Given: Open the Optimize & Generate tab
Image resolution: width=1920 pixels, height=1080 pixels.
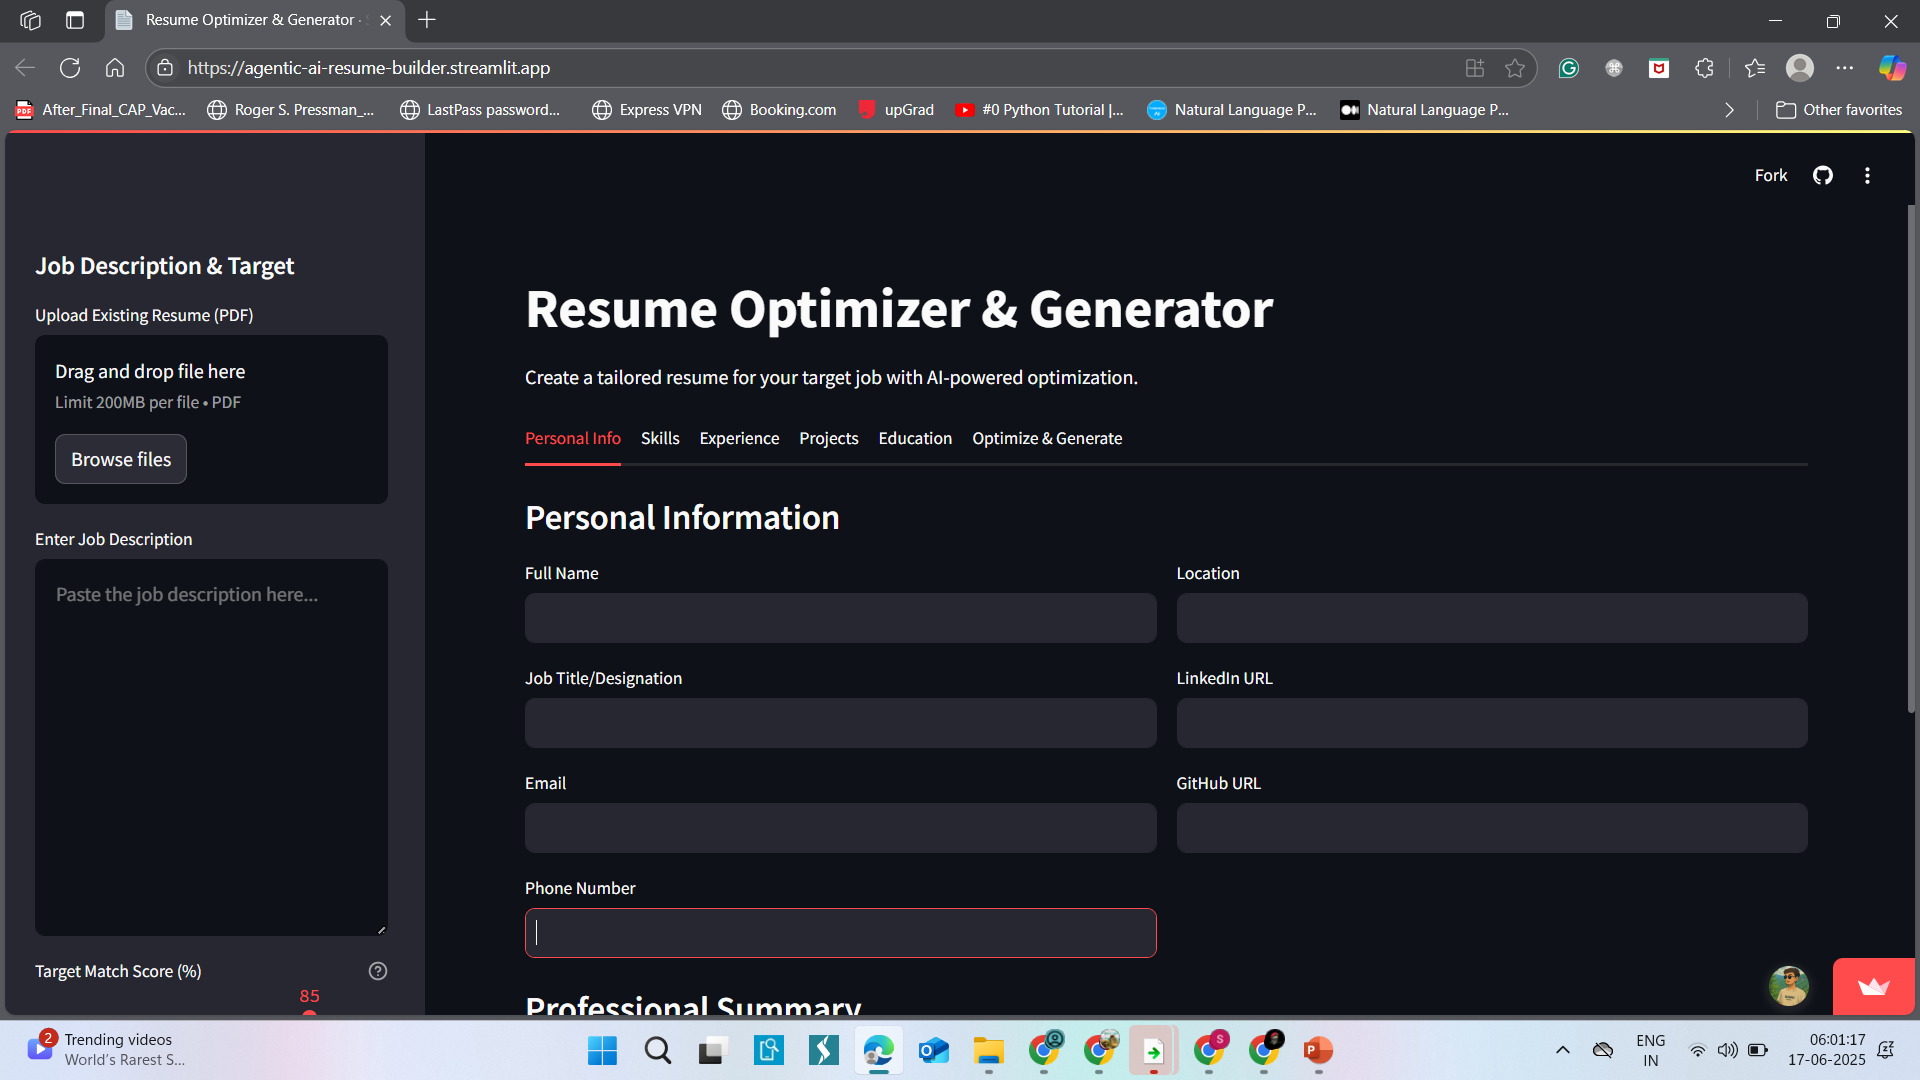Looking at the screenshot, I should (1047, 438).
